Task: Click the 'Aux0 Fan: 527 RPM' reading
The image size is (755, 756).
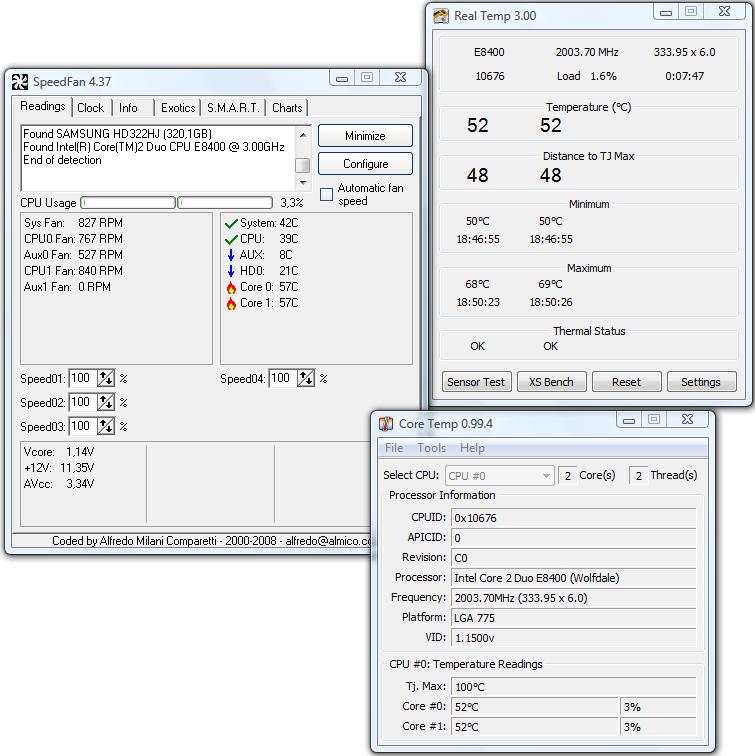Action: [x=73, y=255]
